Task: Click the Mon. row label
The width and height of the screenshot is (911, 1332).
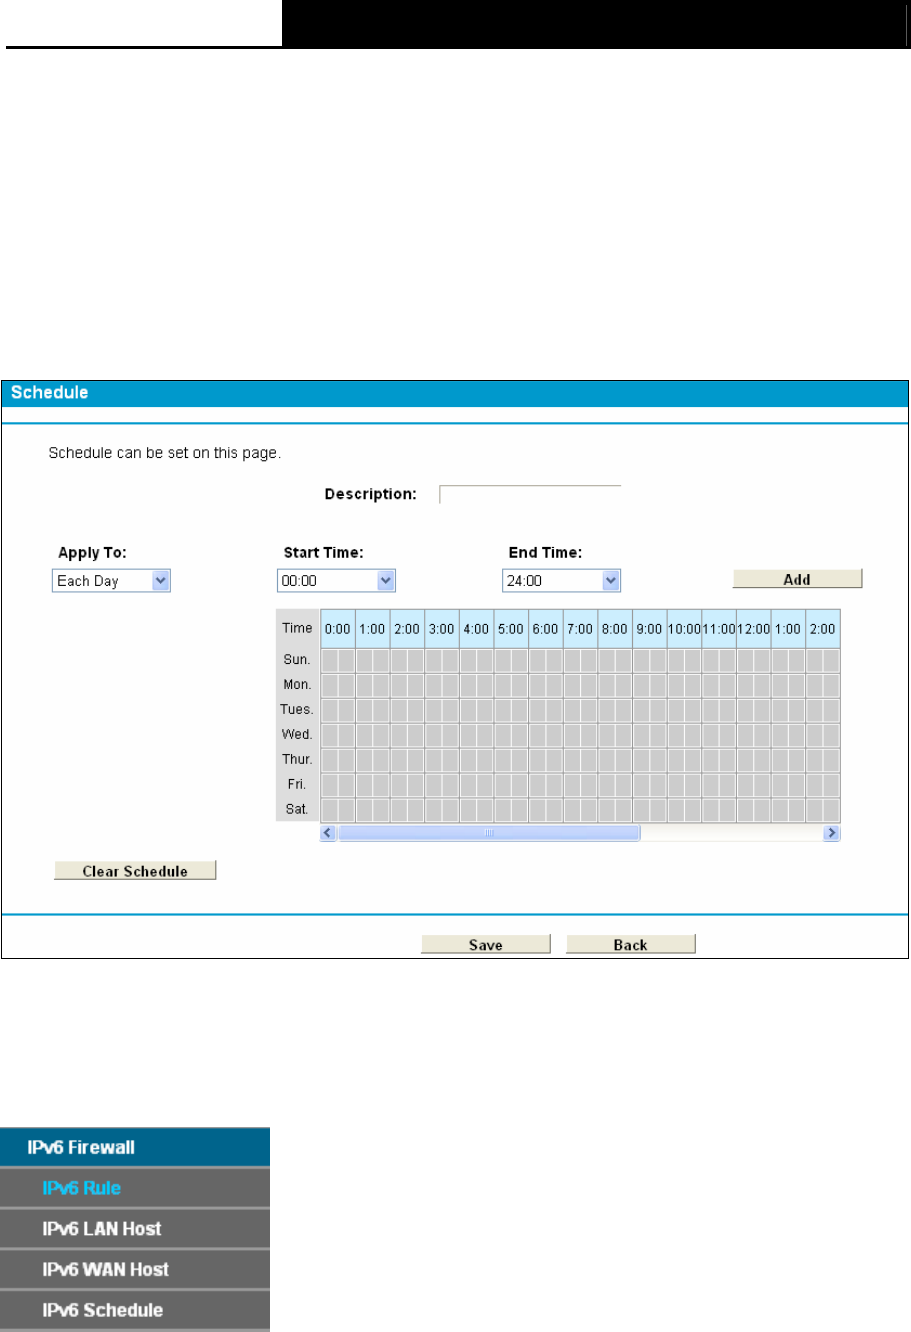Action: (x=297, y=685)
